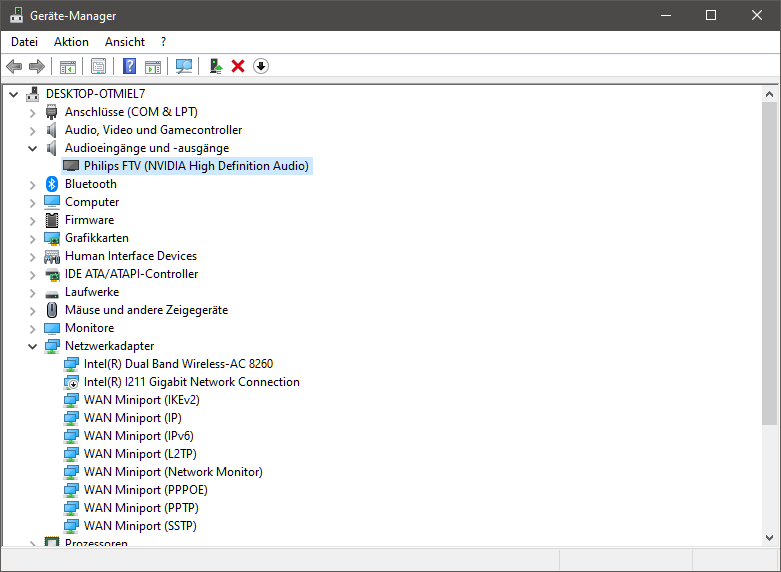Open the Aktion menu
Image resolution: width=781 pixels, height=572 pixels.
pos(71,42)
